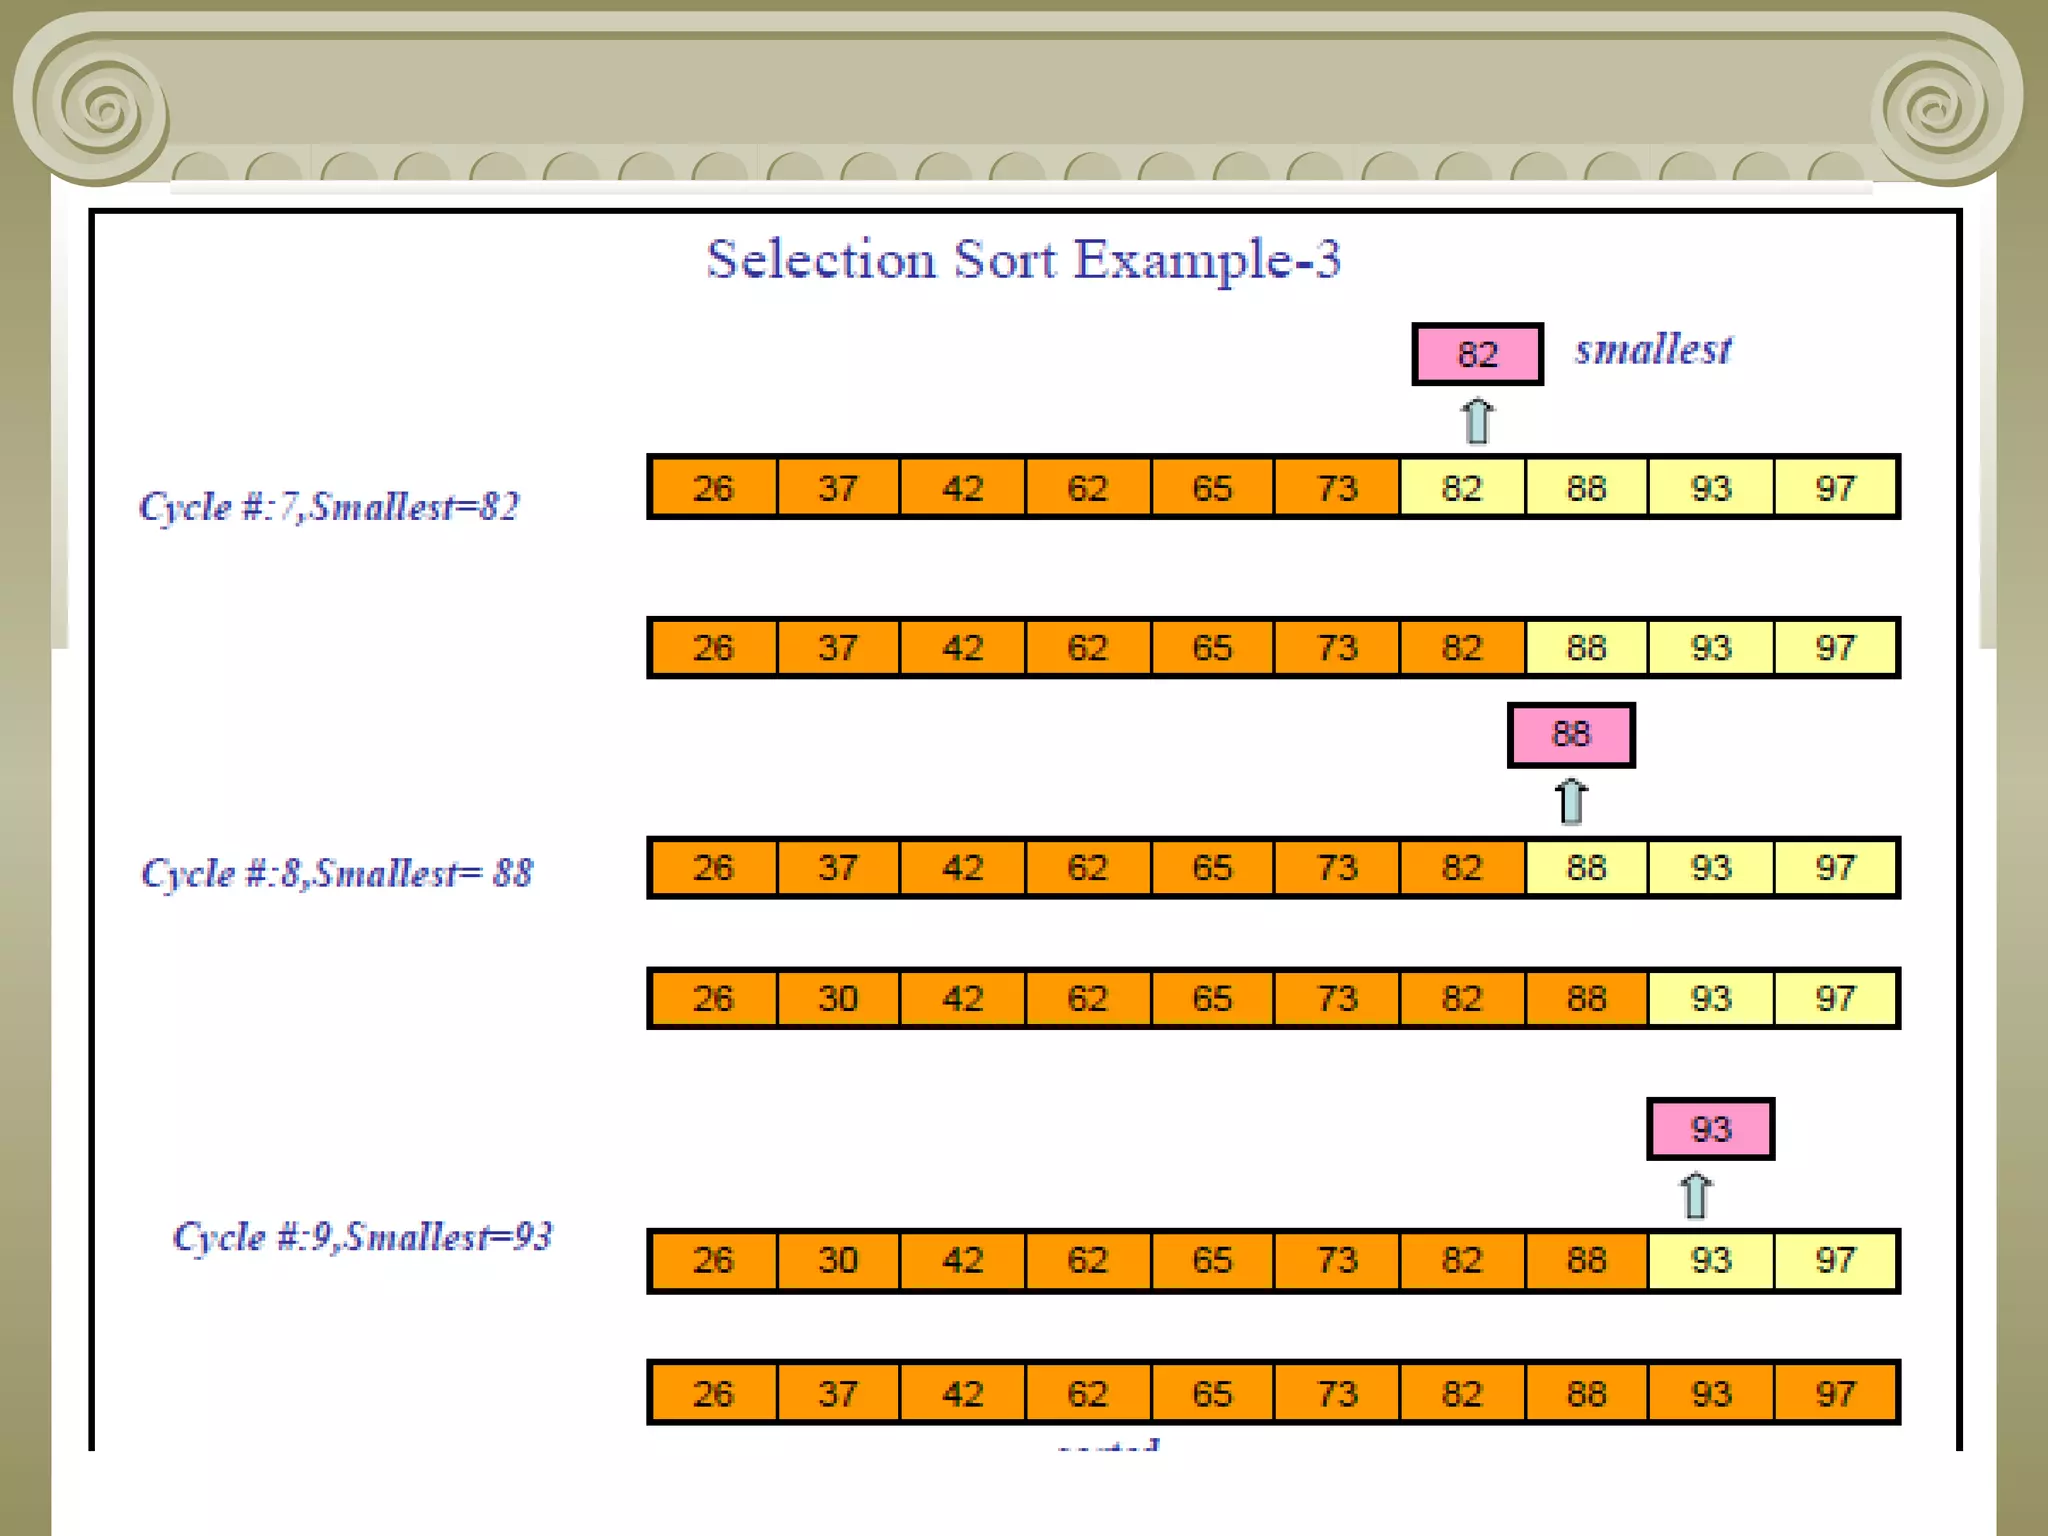Select yellow cell 93 in the Cycle #:9 row
2048x1536 pixels.
click(x=1711, y=1261)
